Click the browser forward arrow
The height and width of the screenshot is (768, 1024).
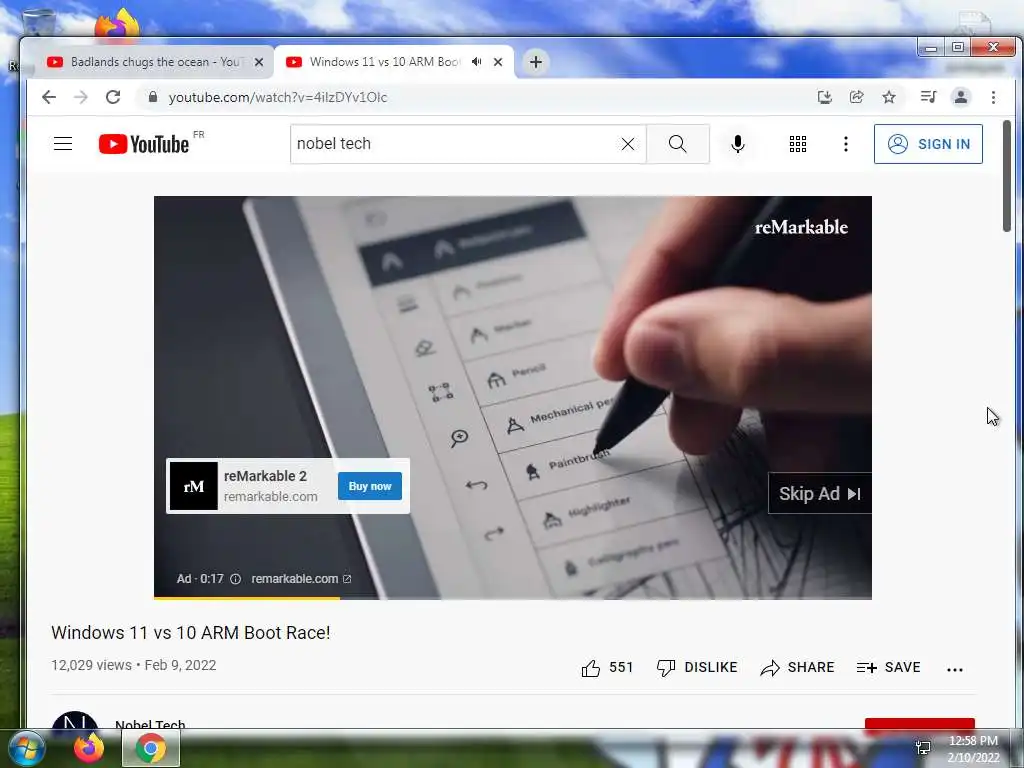coord(81,97)
